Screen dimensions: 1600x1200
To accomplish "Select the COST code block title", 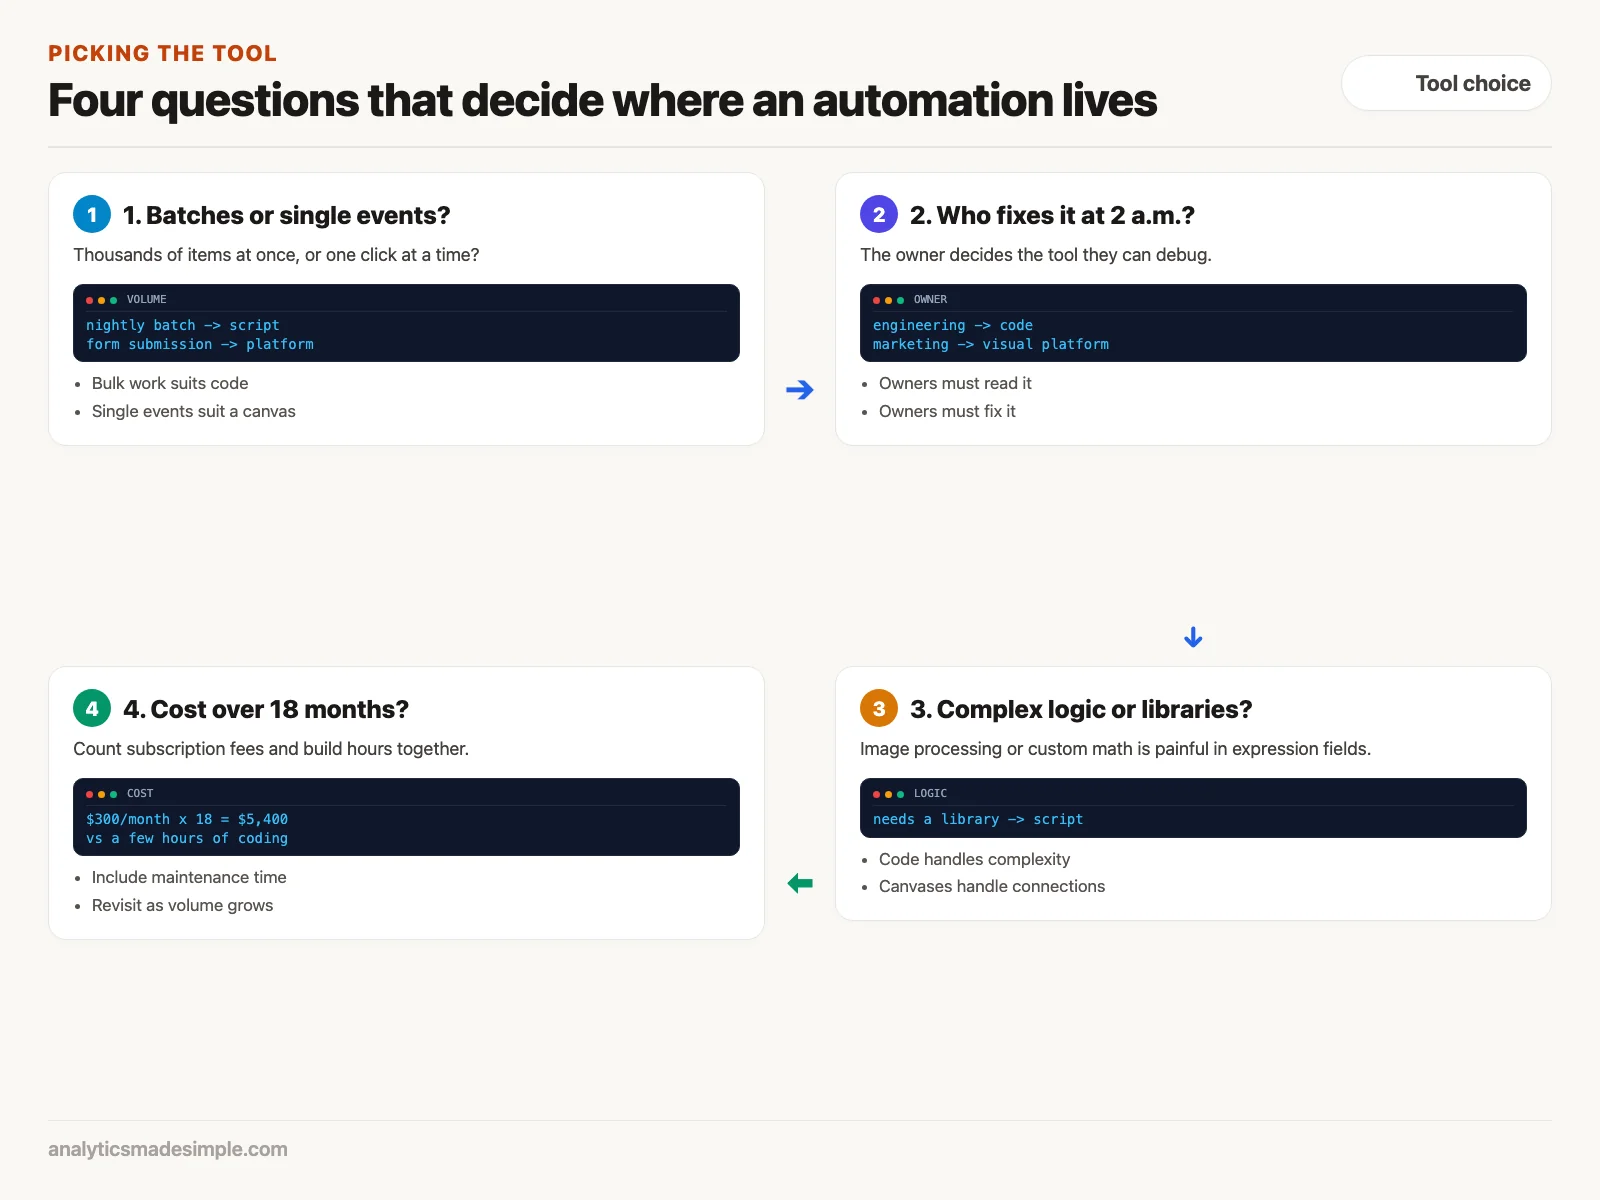I will point(140,793).
